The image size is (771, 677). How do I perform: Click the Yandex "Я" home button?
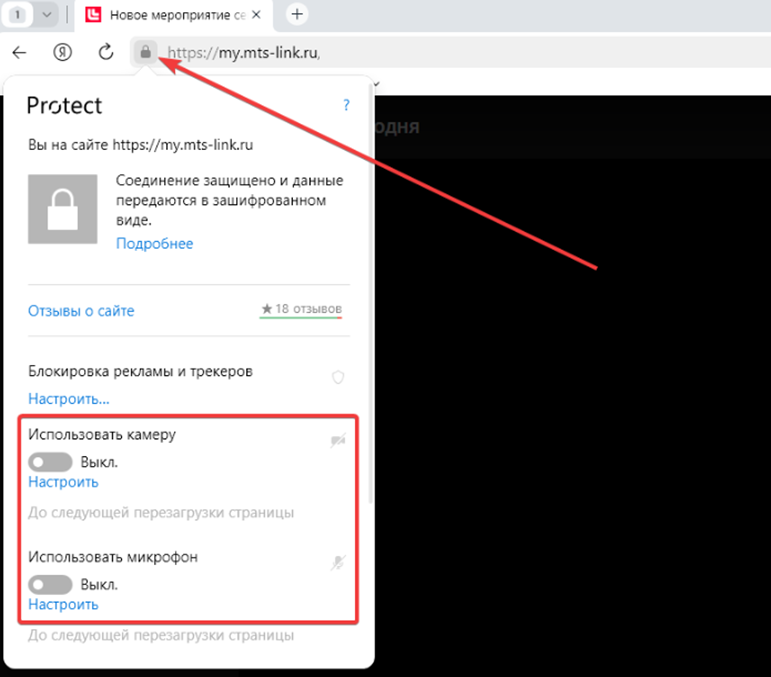[x=62, y=52]
